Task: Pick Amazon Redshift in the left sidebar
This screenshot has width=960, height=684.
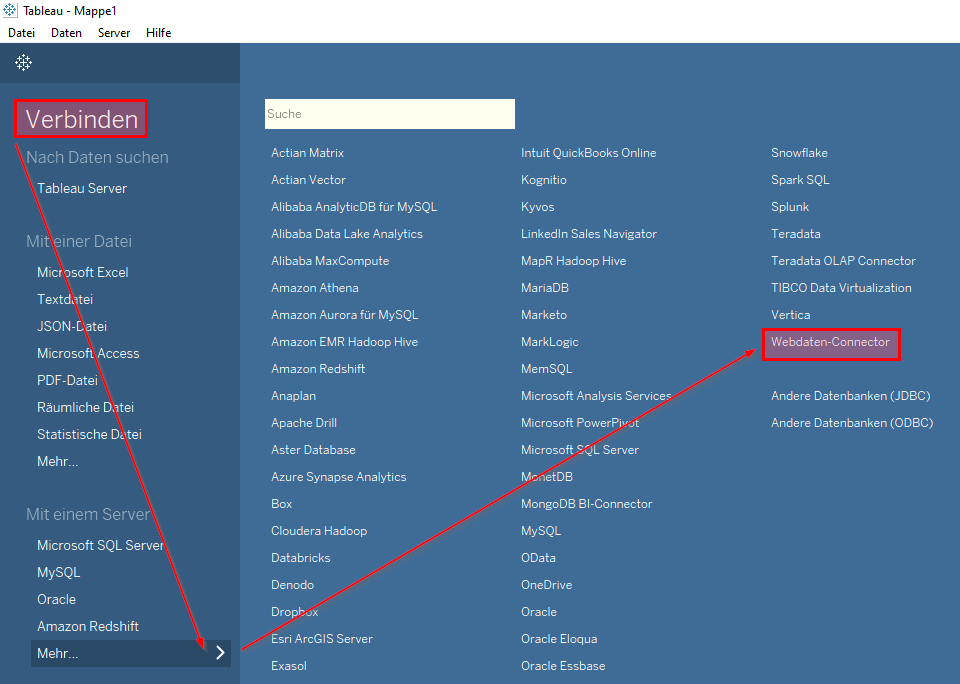Action: tap(88, 625)
